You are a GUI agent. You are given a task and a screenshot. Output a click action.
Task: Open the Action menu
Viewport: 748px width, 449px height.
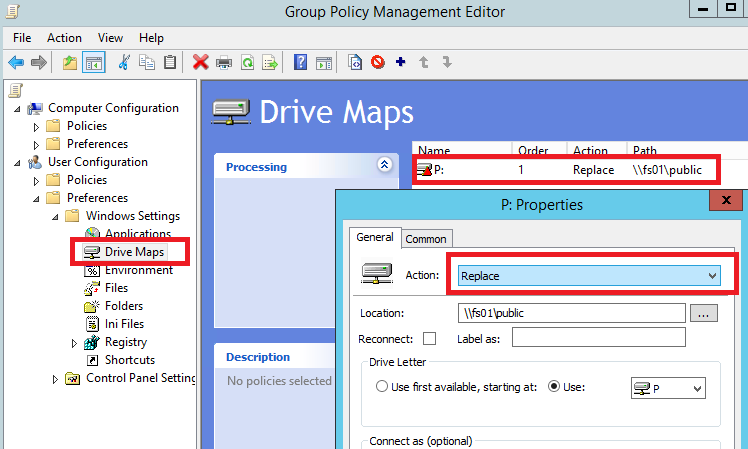(64, 37)
